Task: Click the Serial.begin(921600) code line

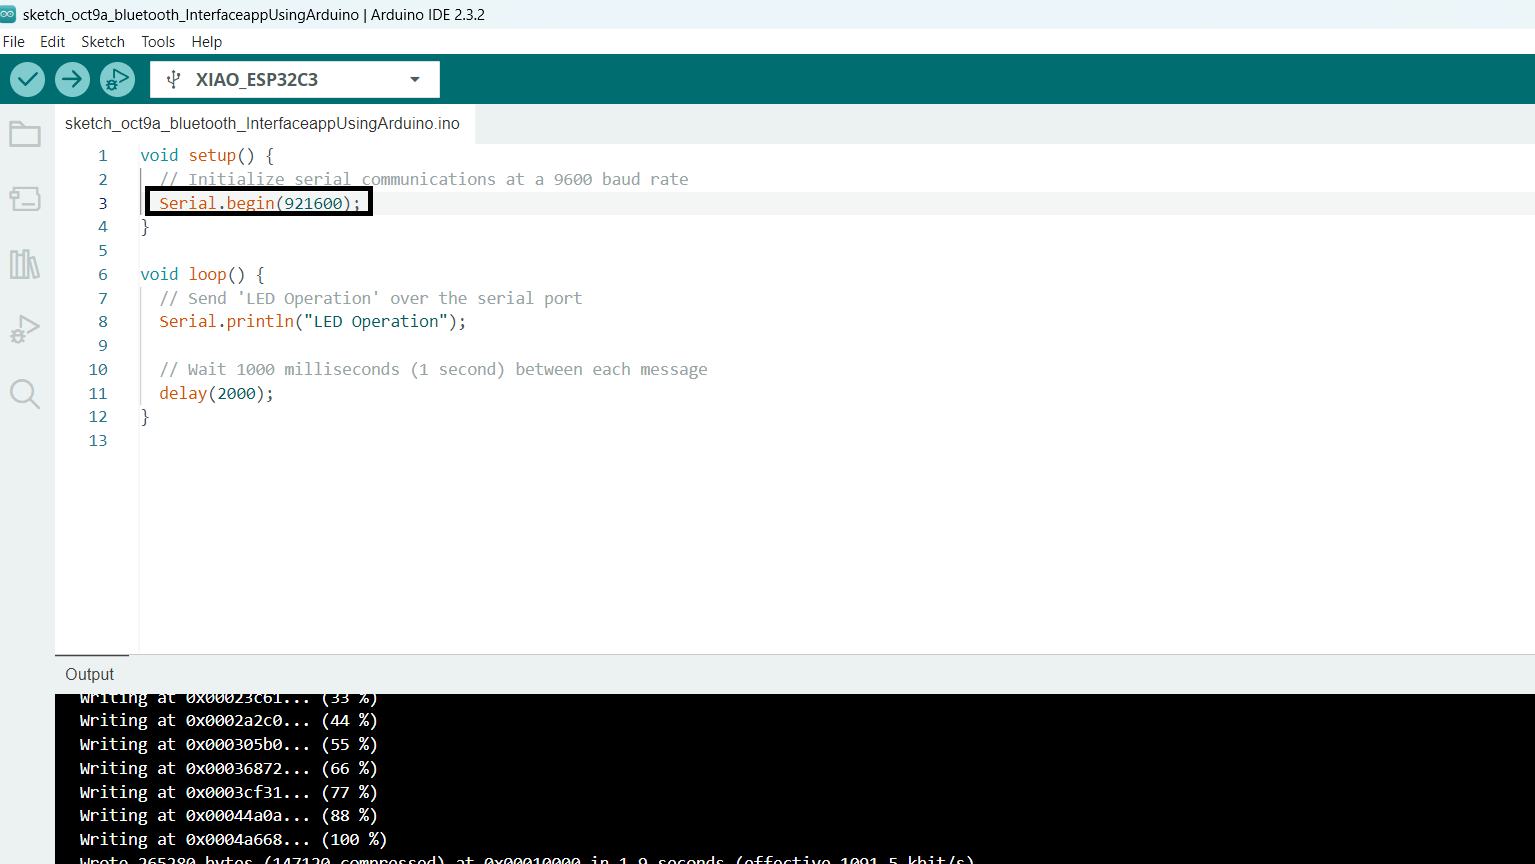Action: pyautogui.click(x=259, y=203)
